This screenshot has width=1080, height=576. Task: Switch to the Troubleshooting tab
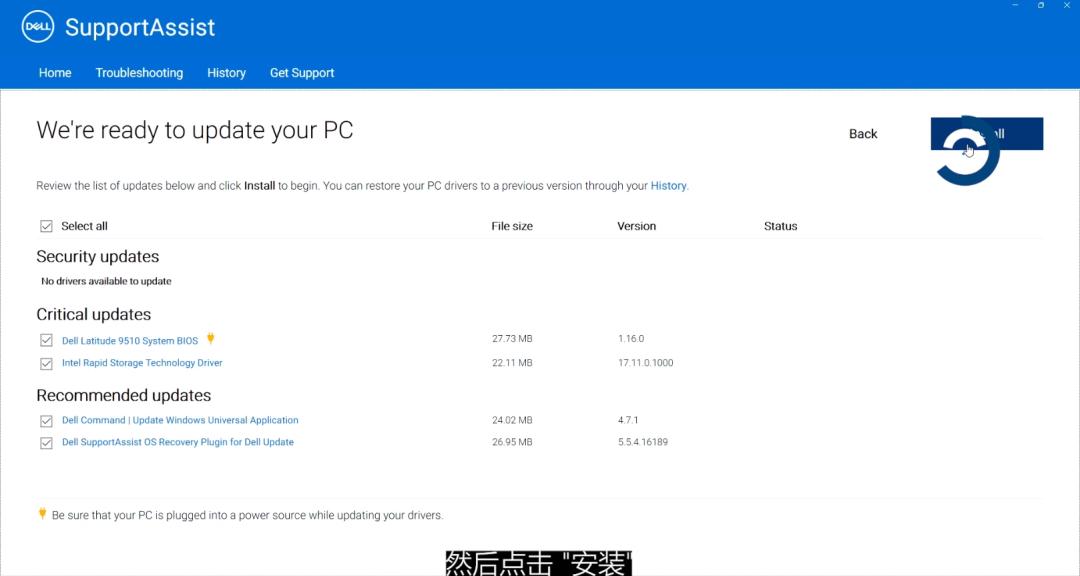tap(139, 72)
